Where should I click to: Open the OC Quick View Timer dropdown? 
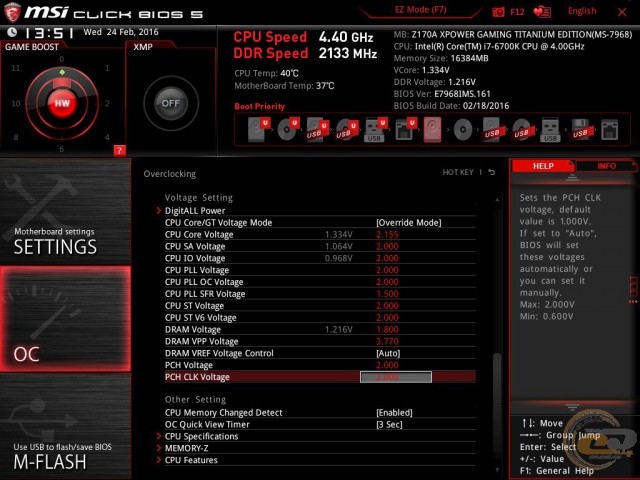coord(389,424)
